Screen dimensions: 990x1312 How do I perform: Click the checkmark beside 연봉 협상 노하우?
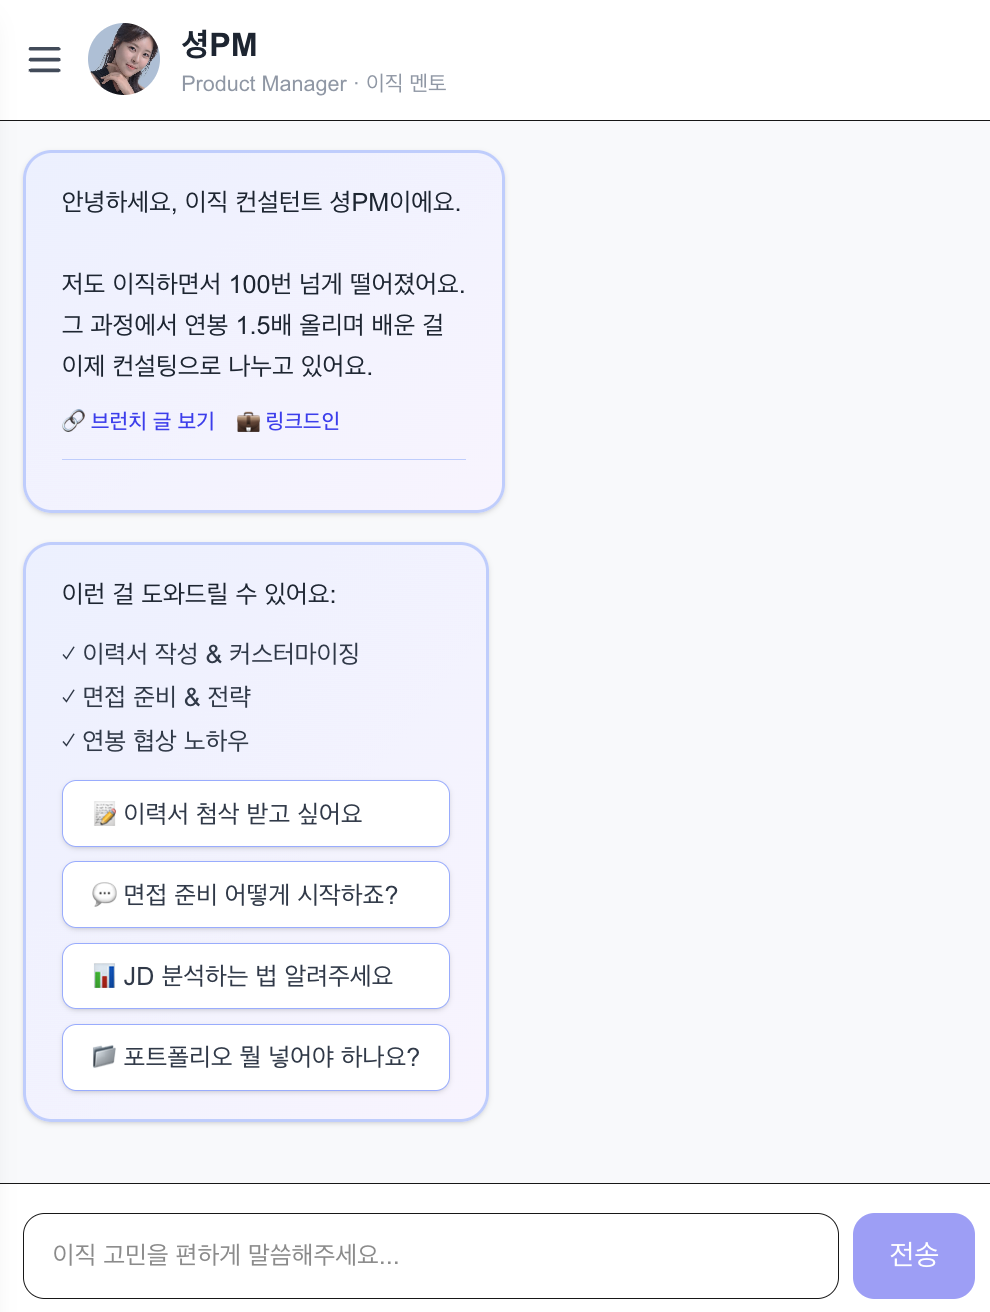pyautogui.click(x=68, y=740)
